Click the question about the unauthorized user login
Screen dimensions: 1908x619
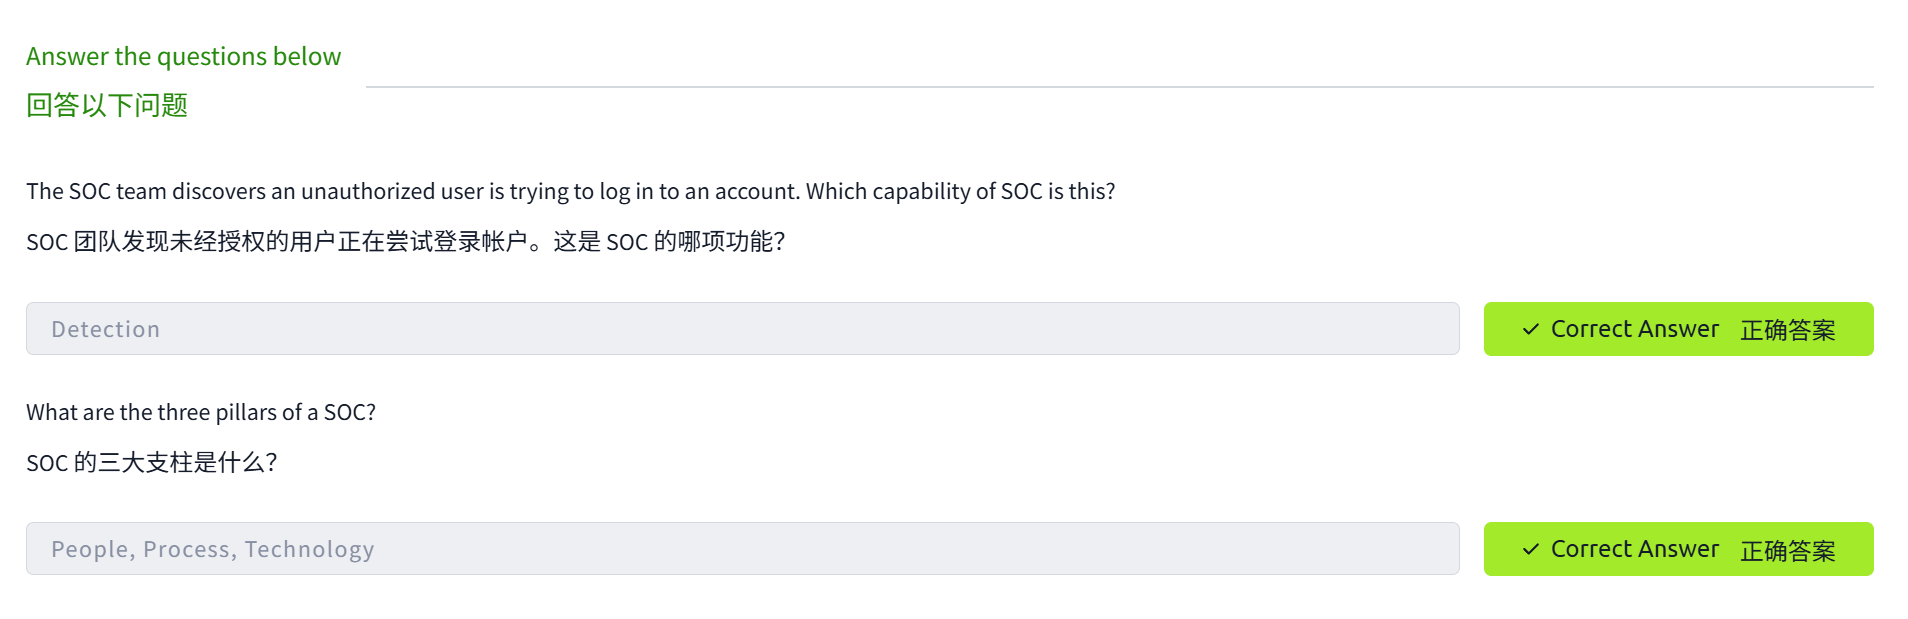point(570,191)
